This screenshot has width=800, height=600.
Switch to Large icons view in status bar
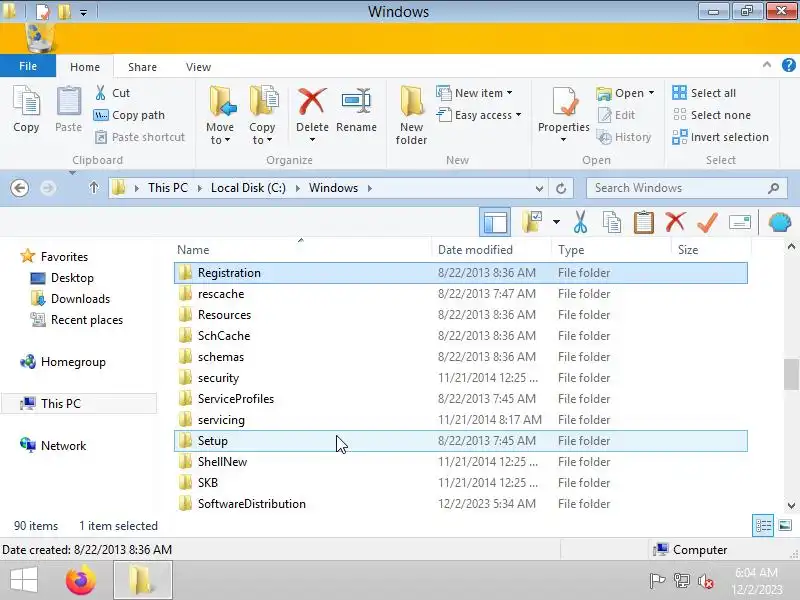coord(785,525)
